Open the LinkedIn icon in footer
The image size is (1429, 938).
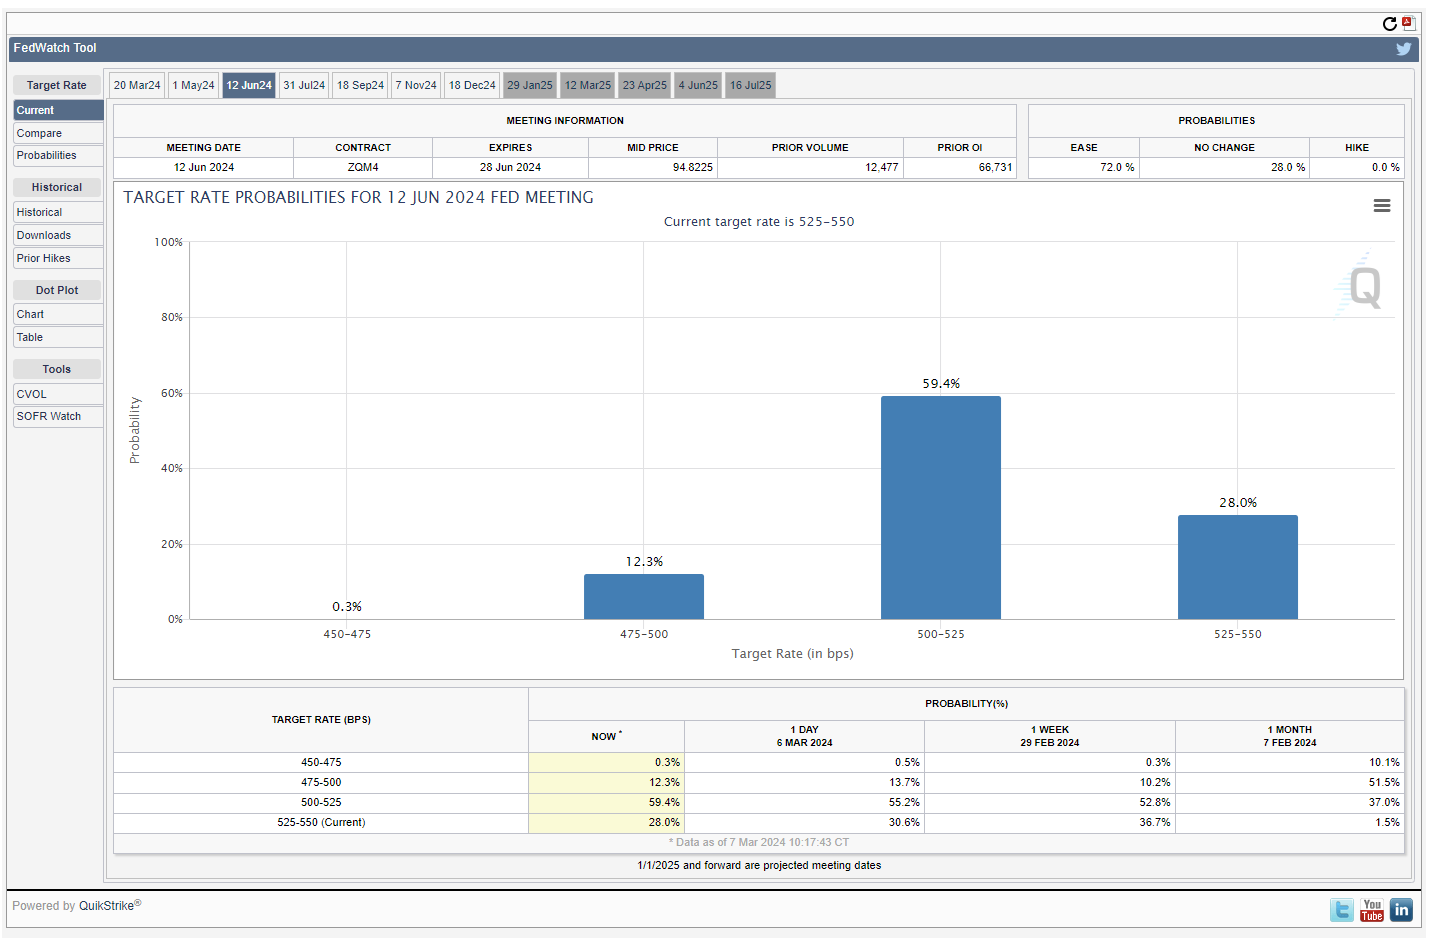click(x=1401, y=909)
